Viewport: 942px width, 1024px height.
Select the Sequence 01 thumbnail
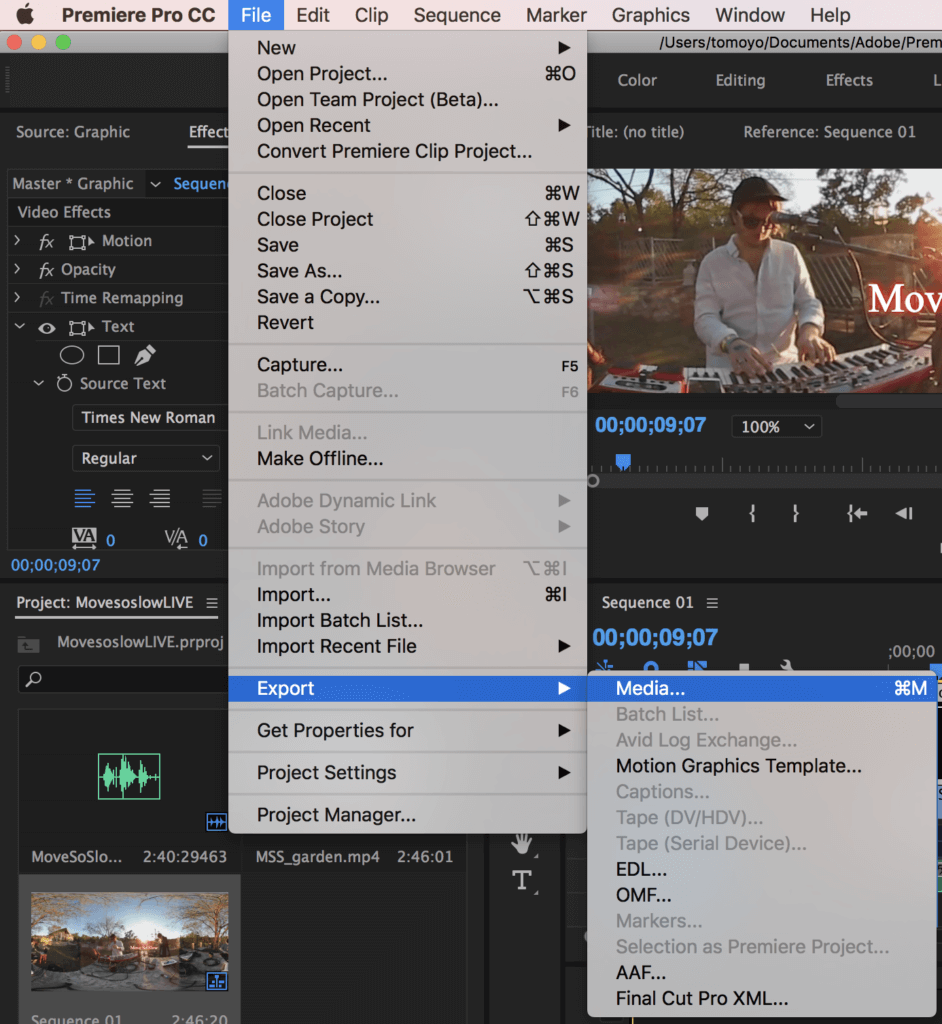coord(129,941)
